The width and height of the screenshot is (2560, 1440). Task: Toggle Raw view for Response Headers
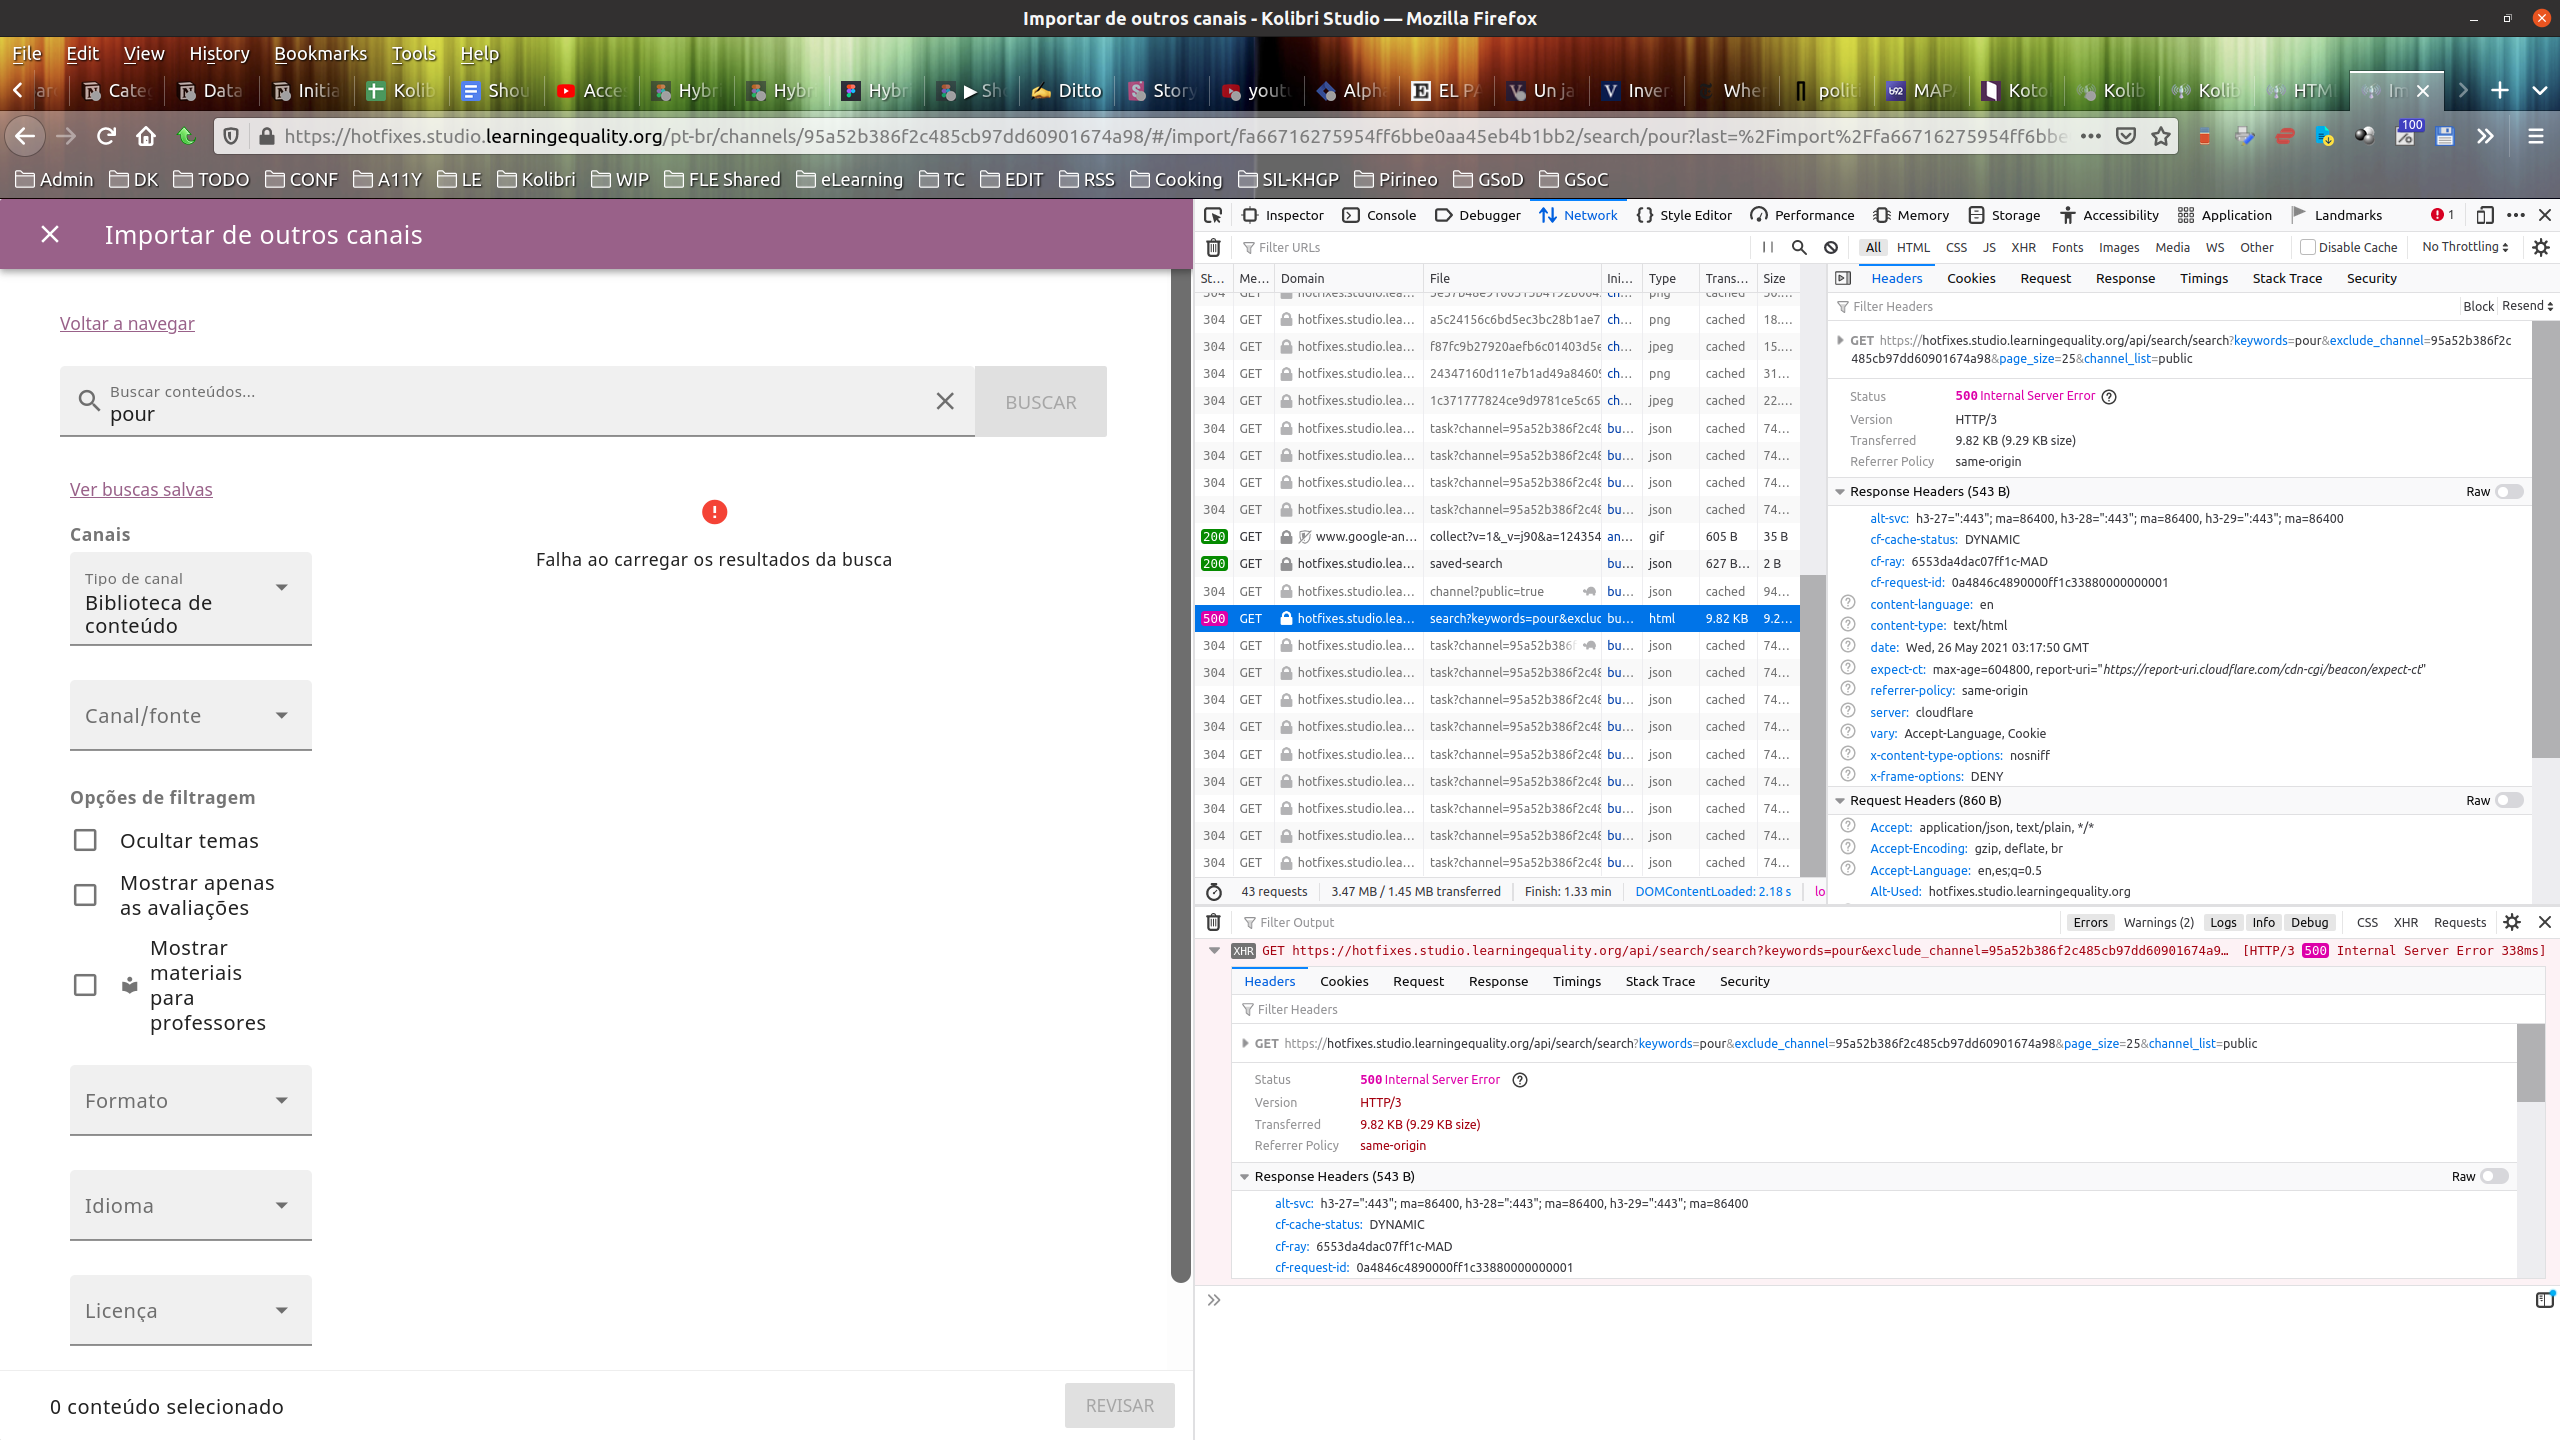click(x=2508, y=491)
